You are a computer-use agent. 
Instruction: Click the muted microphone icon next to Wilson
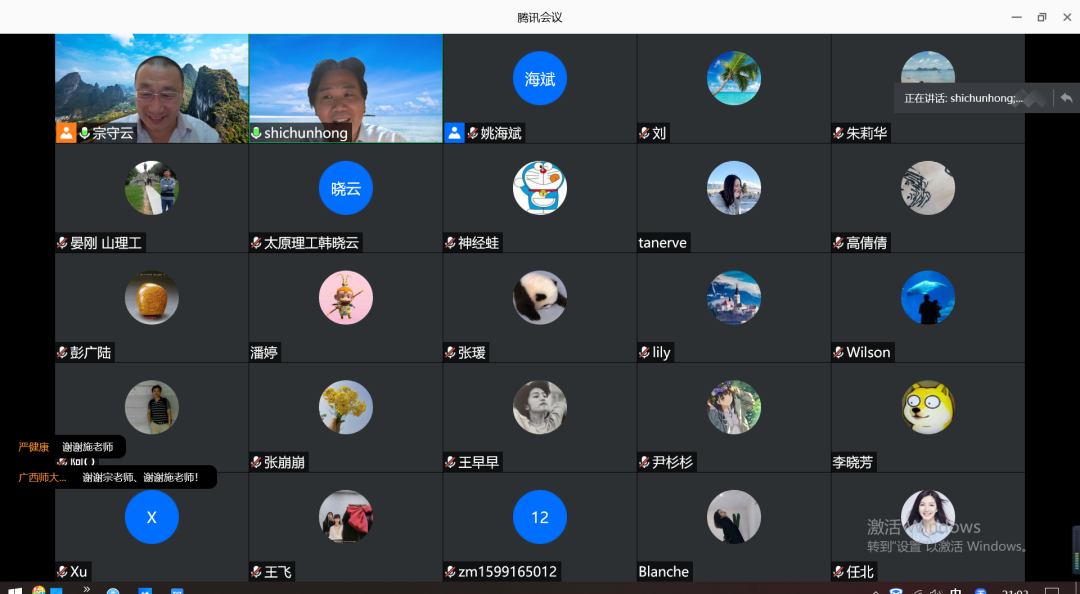(838, 352)
